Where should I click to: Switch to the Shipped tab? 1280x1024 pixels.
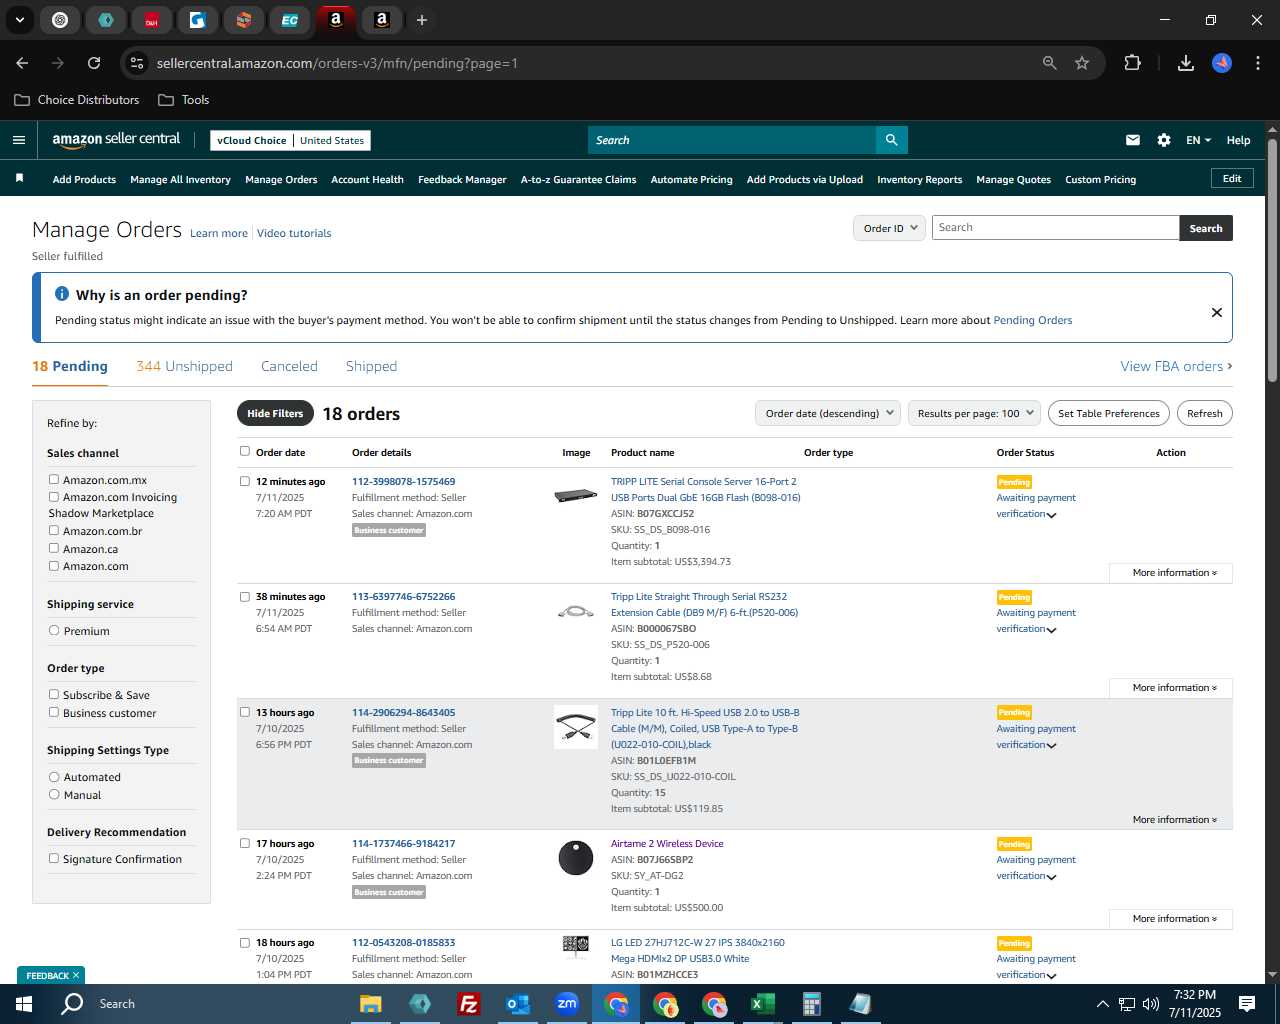(x=371, y=366)
